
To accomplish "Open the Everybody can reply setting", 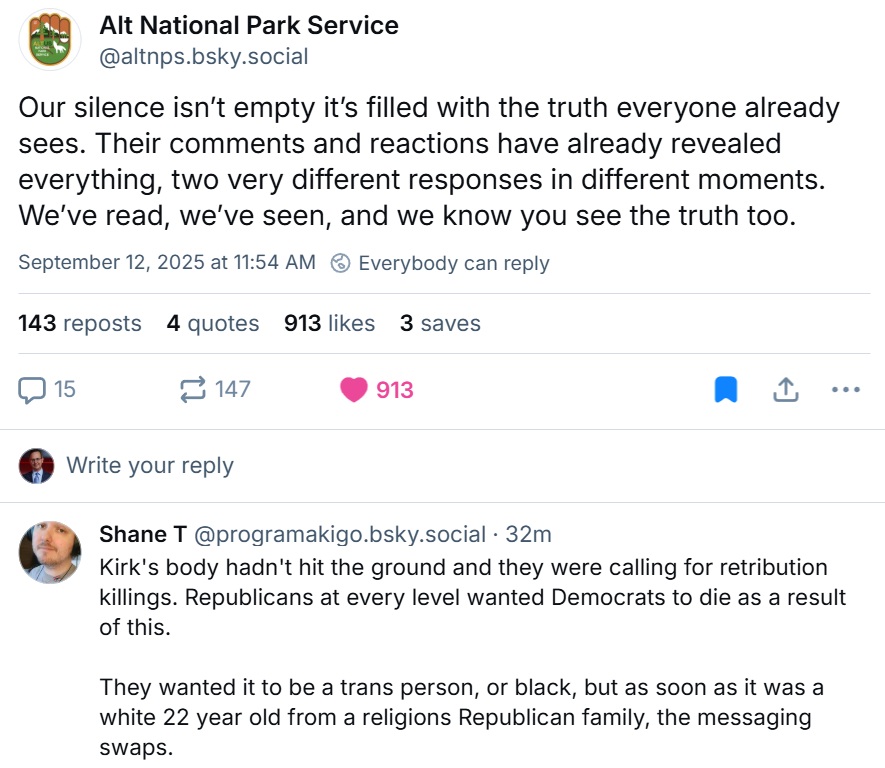I will coord(453,263).
